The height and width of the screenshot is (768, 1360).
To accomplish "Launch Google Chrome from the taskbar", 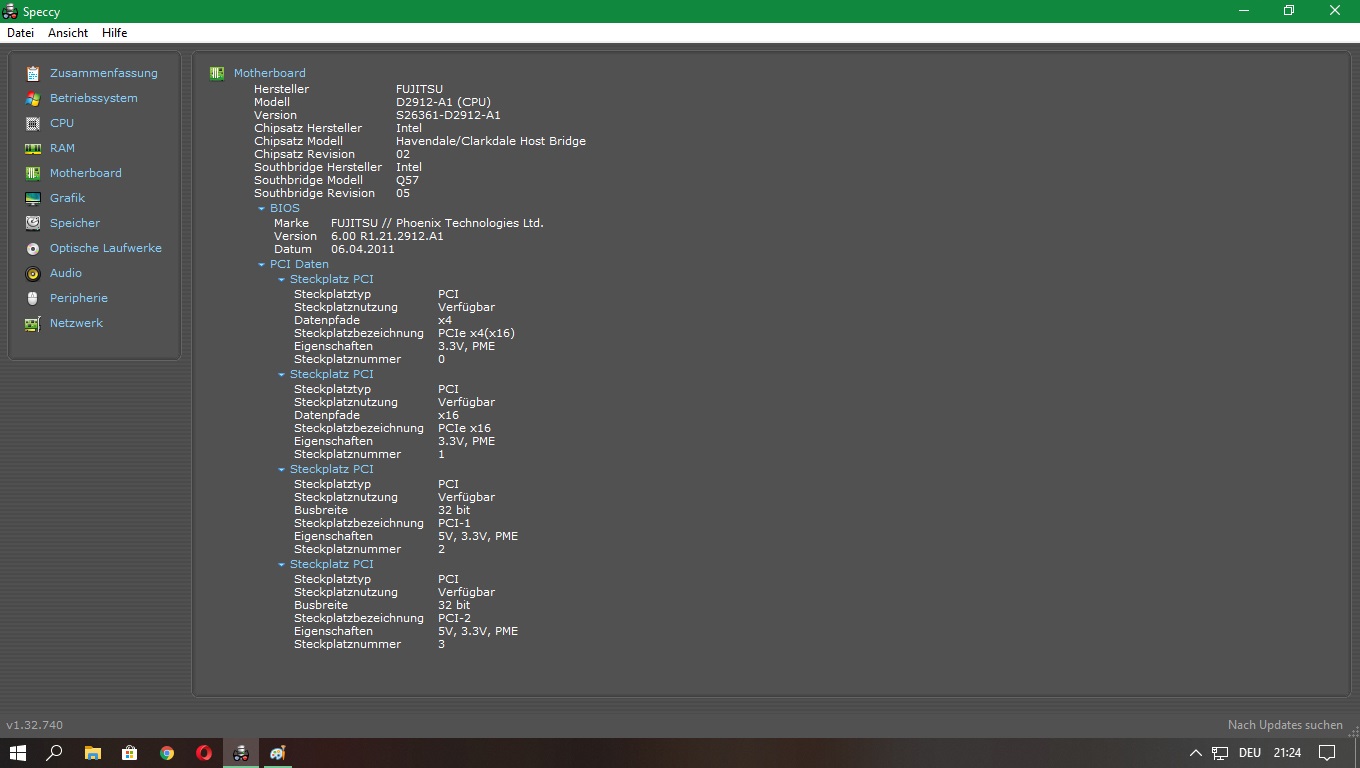I will (167, 753).
